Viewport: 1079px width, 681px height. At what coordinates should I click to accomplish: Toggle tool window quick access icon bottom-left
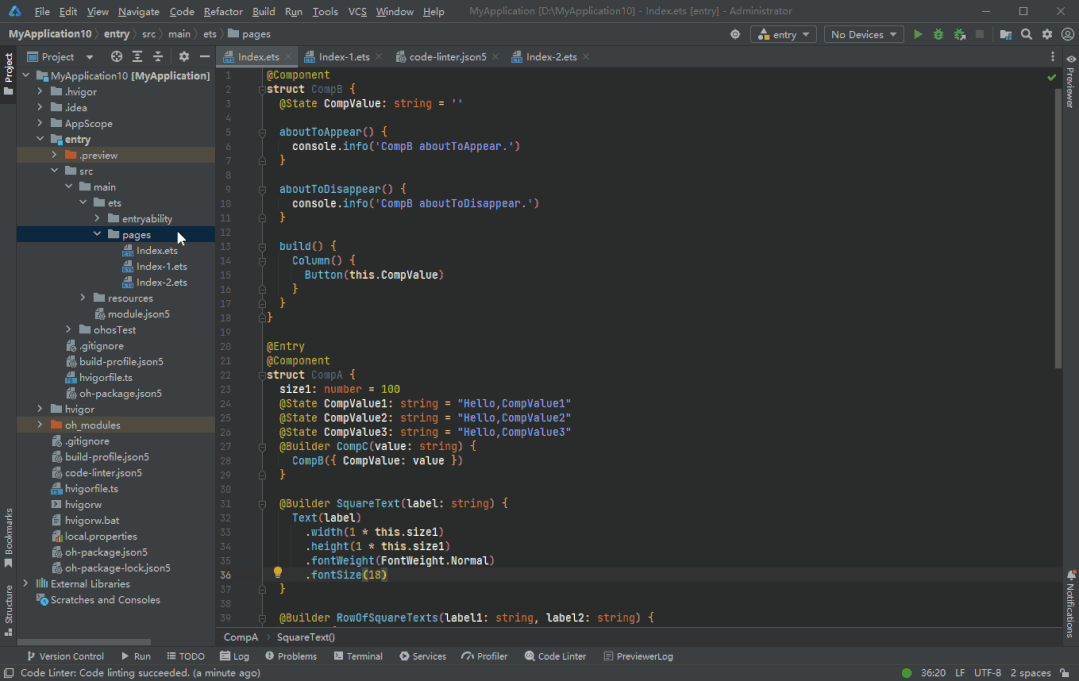pyautogui.click(x=9, y=673)
